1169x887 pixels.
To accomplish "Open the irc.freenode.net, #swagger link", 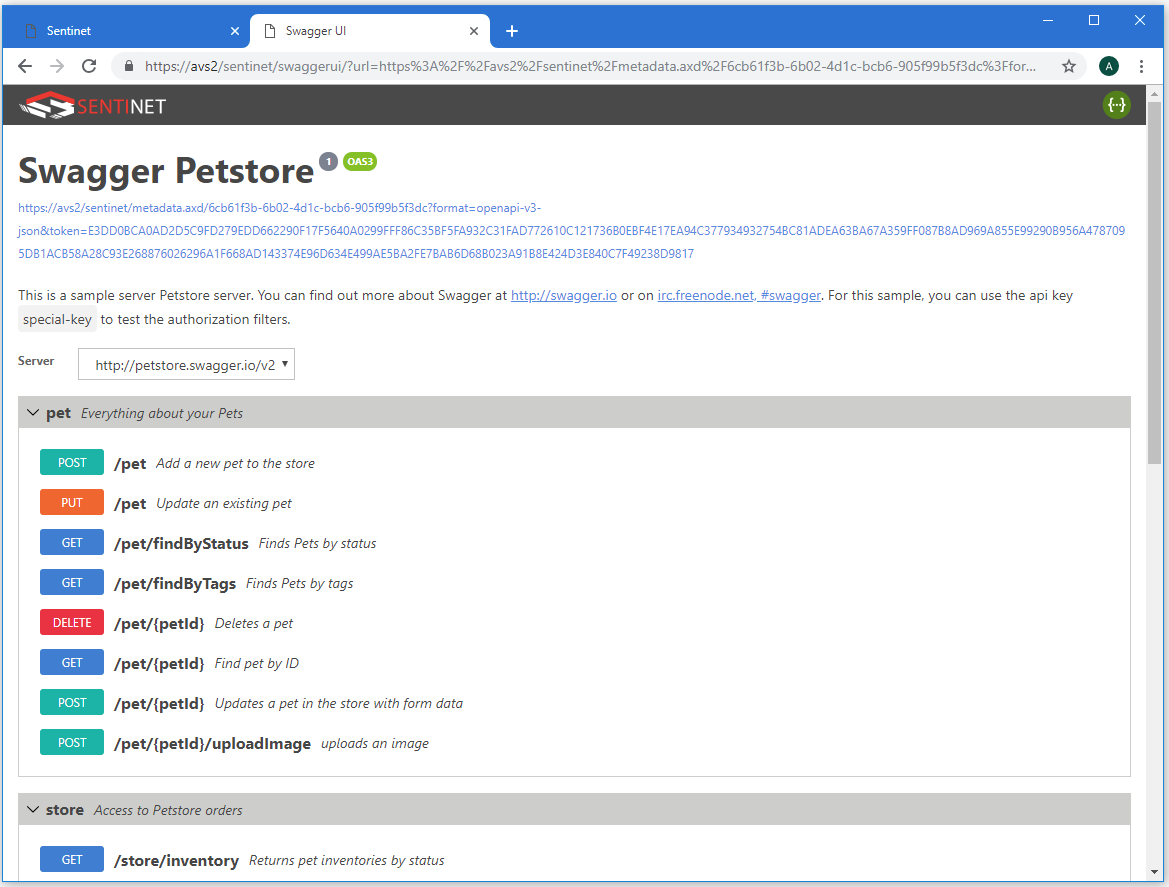I will tap(739, 295).
